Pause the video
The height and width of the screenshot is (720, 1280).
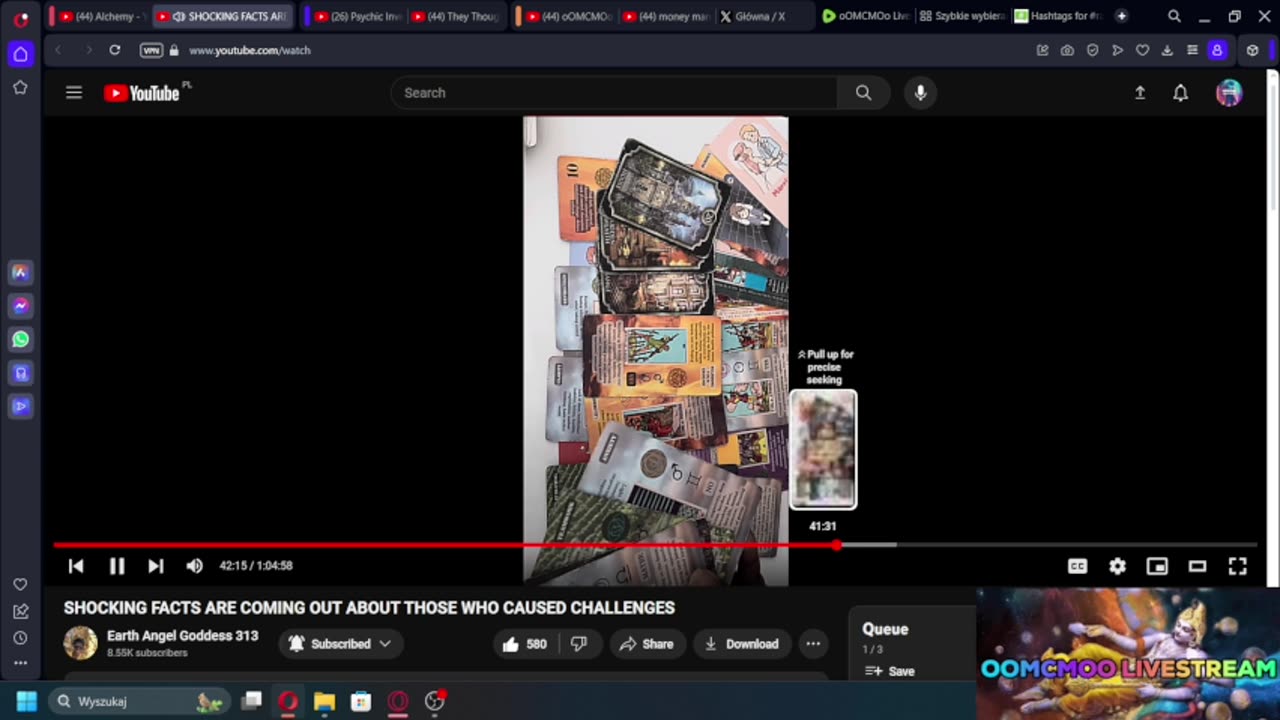[116, 566]
